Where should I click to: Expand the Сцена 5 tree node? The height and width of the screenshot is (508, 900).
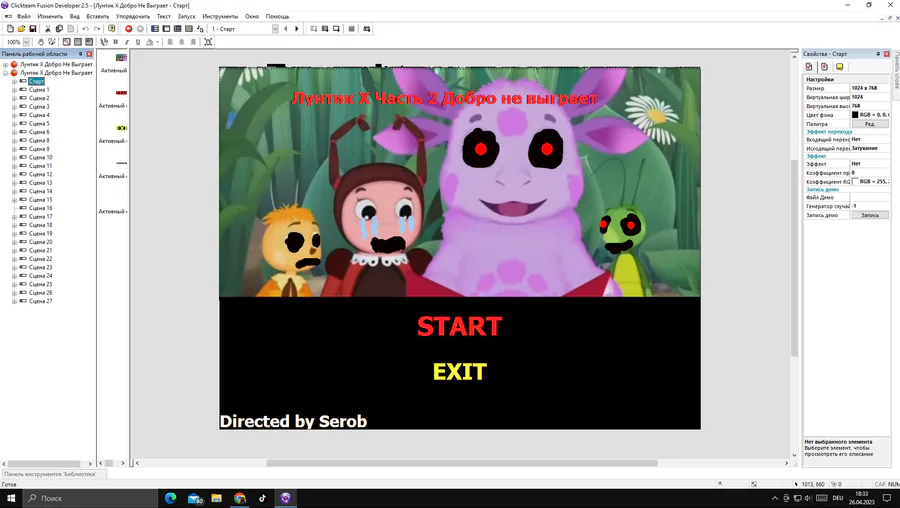(14, 124)
